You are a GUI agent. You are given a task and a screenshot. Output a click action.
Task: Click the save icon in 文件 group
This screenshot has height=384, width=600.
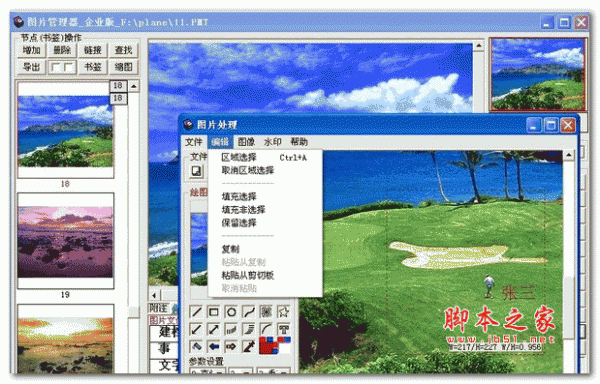coord(197,171)
